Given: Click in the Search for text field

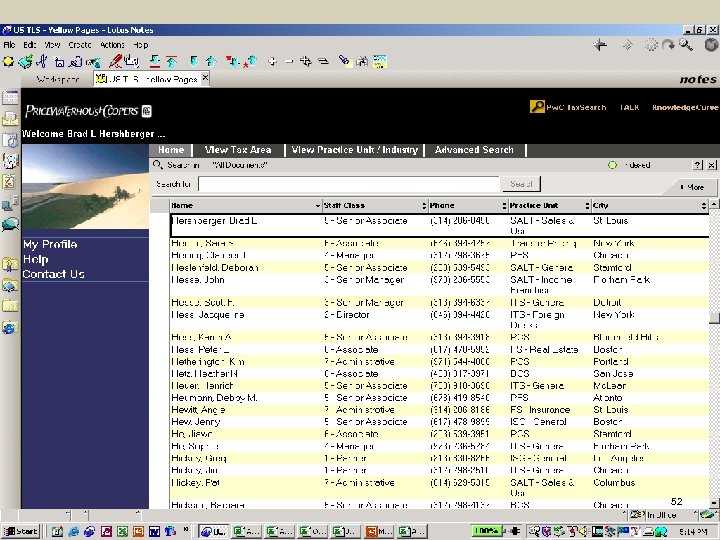Looking at the screenshot, I should [348, 184].
